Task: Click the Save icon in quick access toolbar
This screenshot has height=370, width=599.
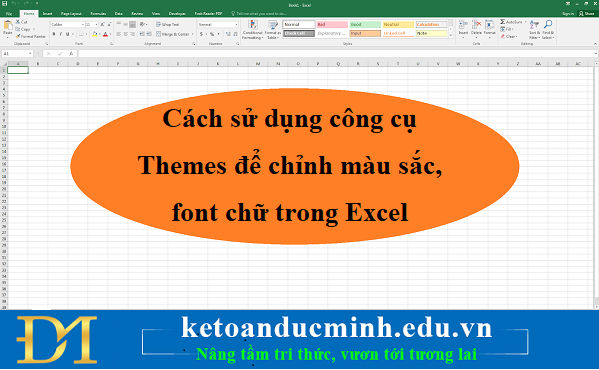Action: pos(5,3)
